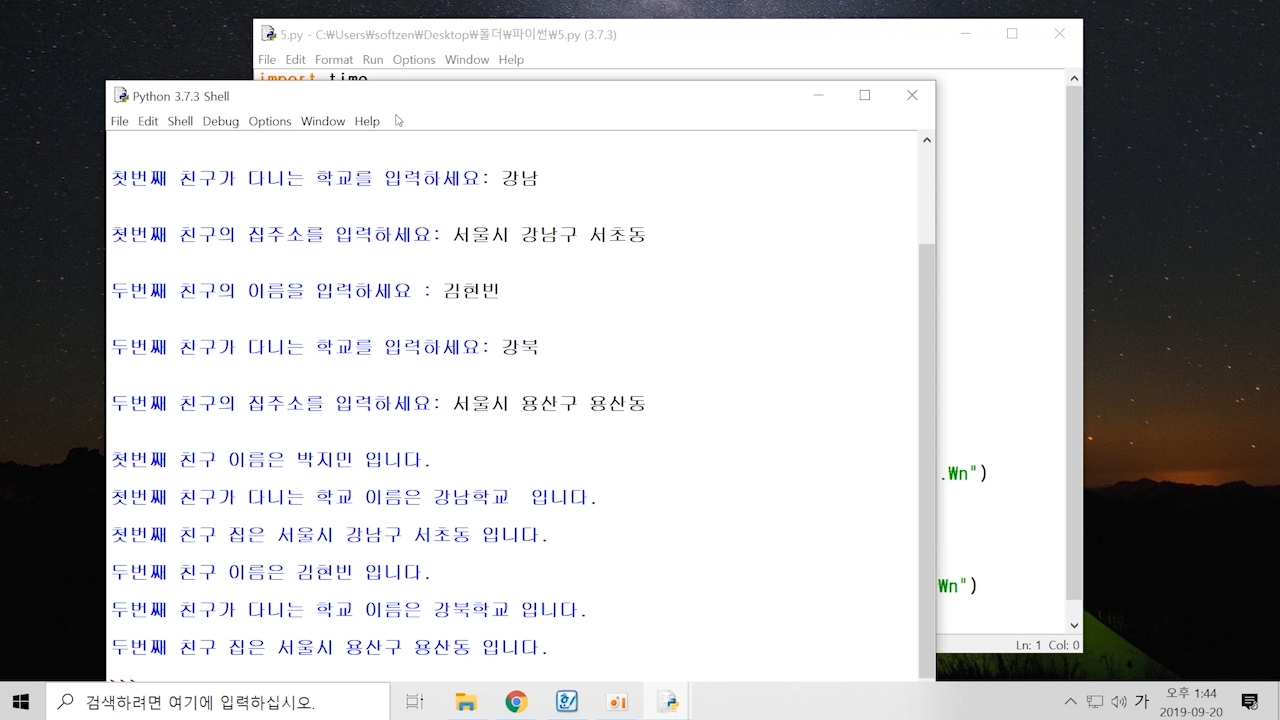The image size is (1280, 720).
Task: Click the 5.py editor title bar icon
Action: (269, 34)
